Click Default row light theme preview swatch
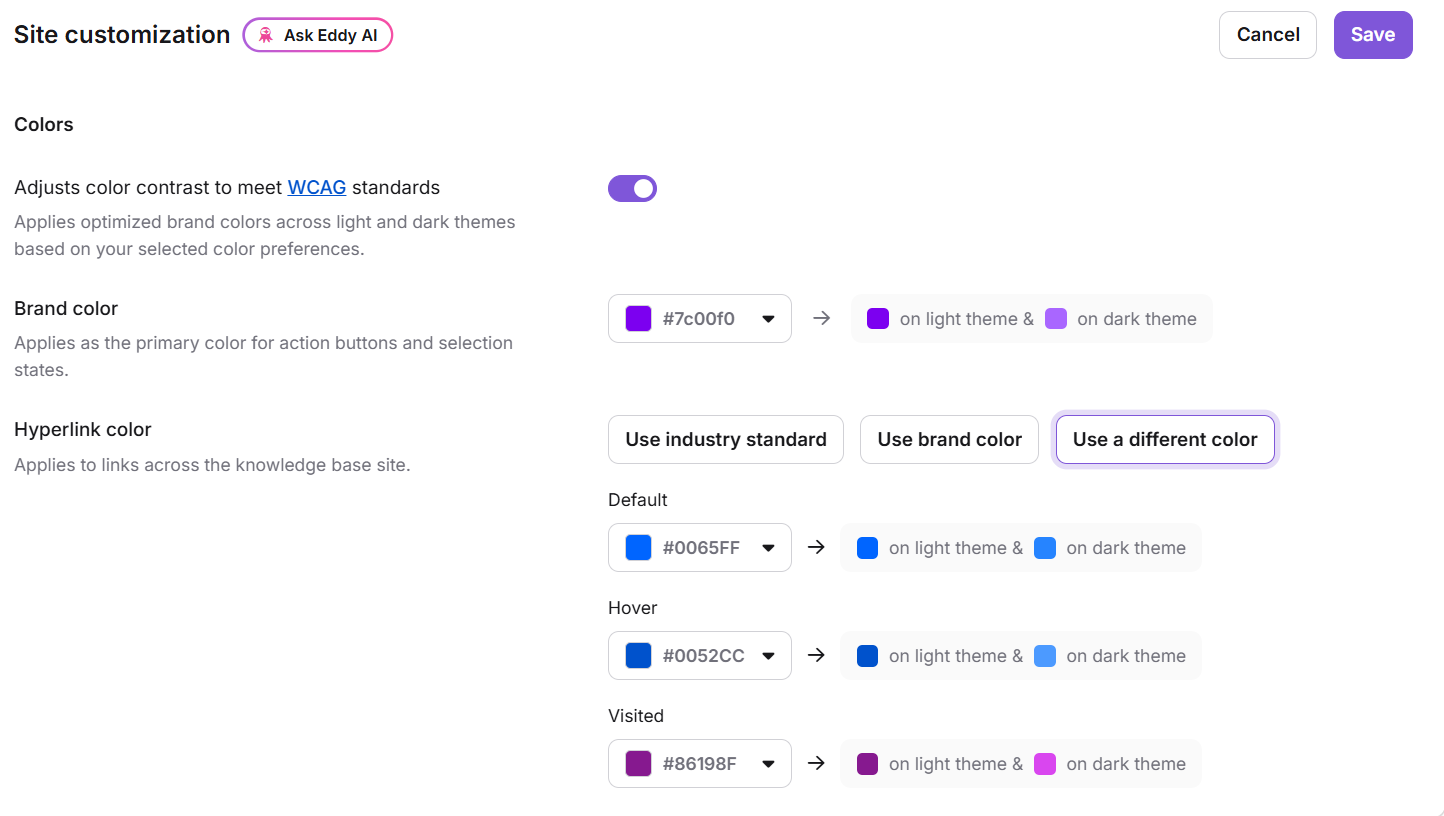1444x816 pixels. click(868, 548)
